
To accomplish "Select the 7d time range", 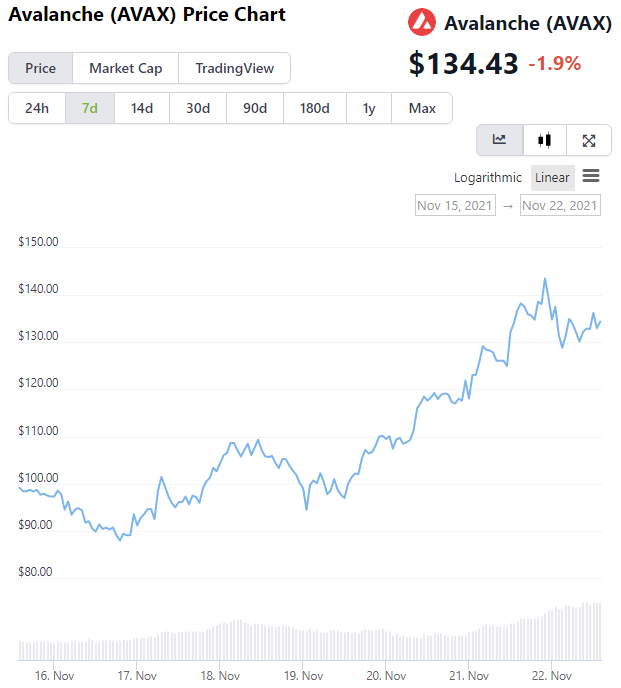I will pyautogui.click(x=90, y=108).
